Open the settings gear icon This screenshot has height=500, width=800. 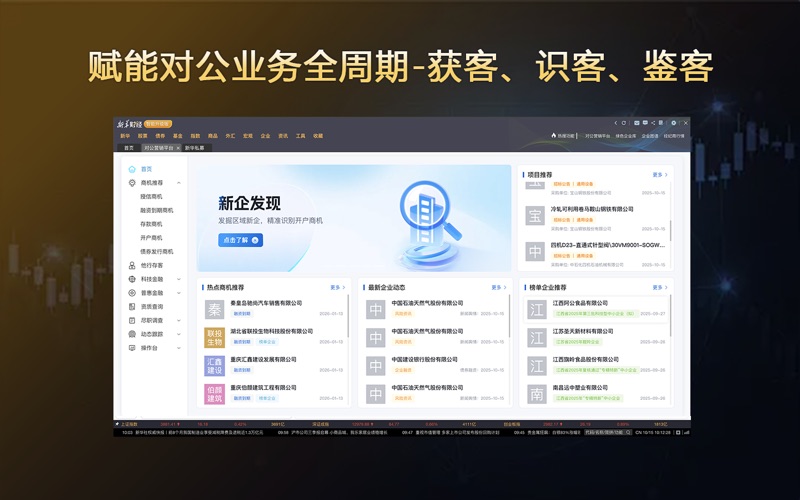(x=673, y=123)
